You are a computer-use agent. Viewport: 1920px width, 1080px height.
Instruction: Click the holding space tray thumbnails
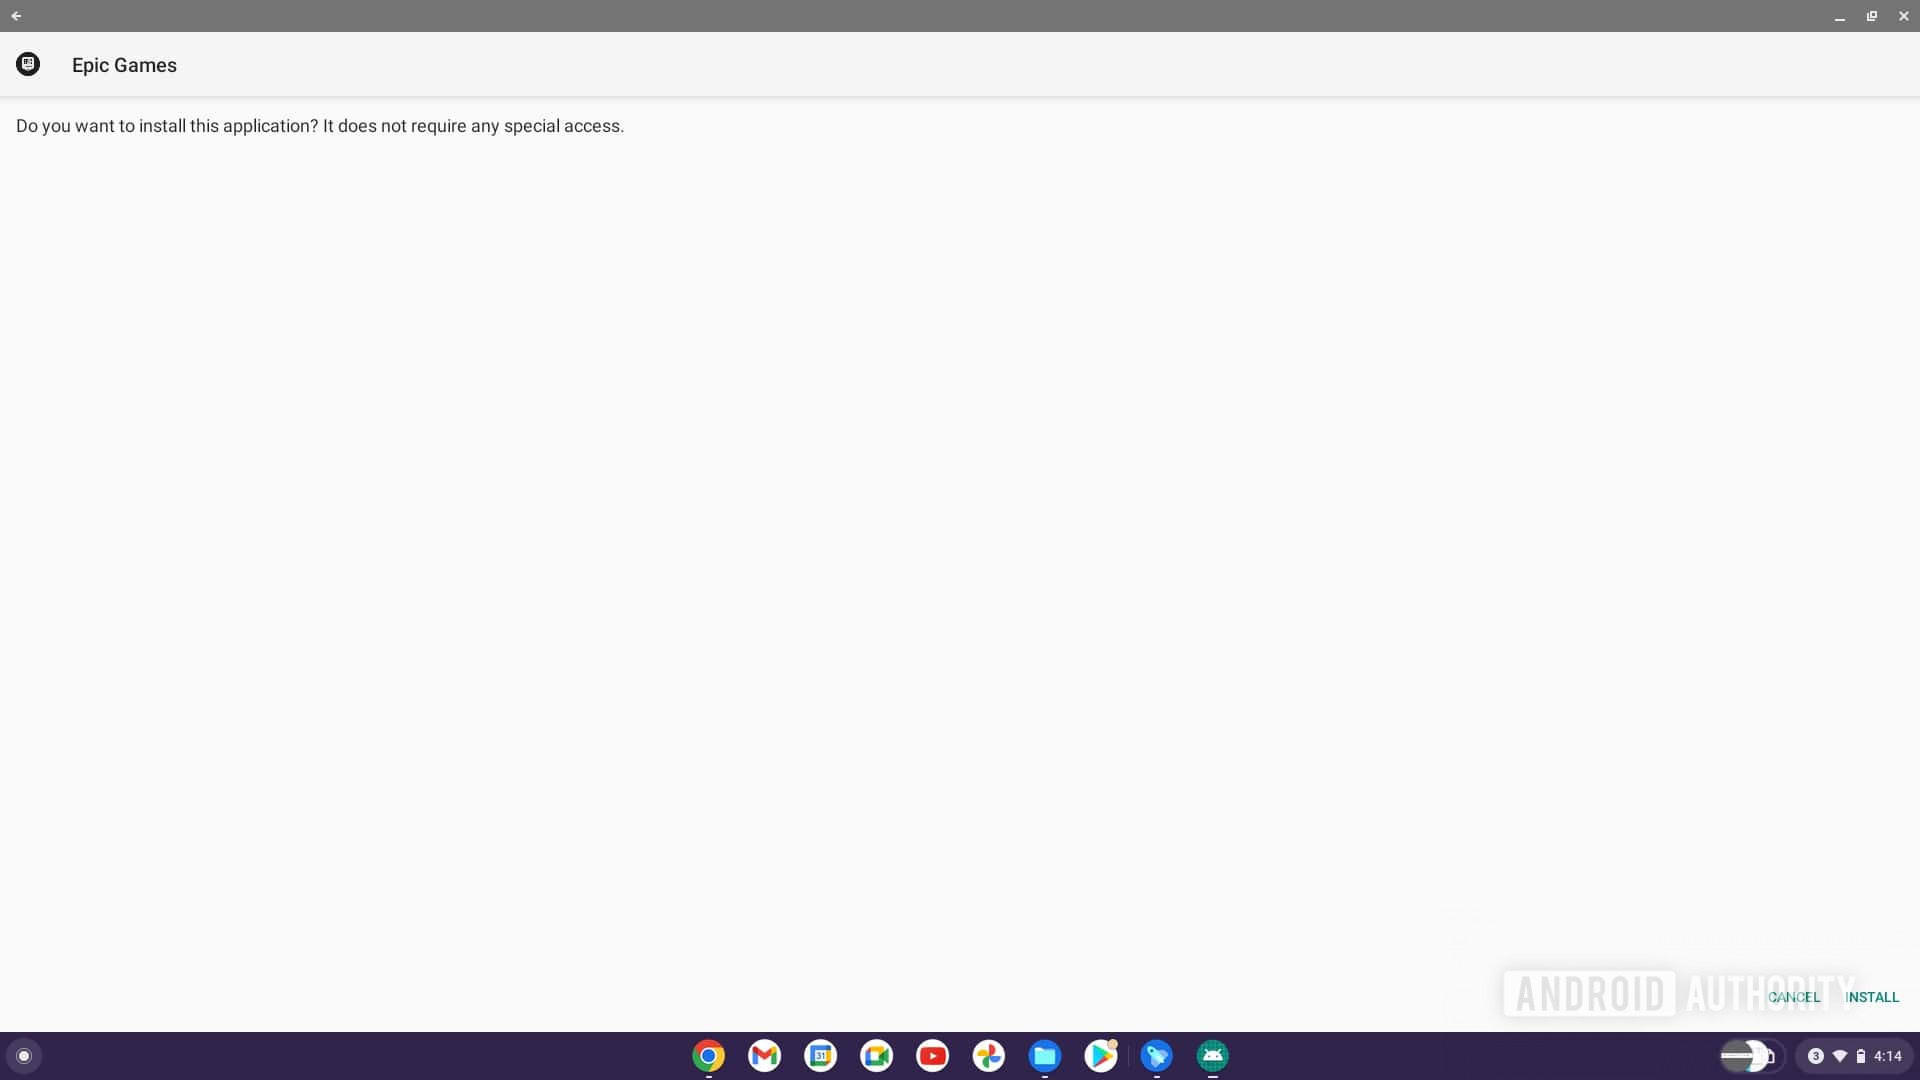click(x=1748, y=1056)
